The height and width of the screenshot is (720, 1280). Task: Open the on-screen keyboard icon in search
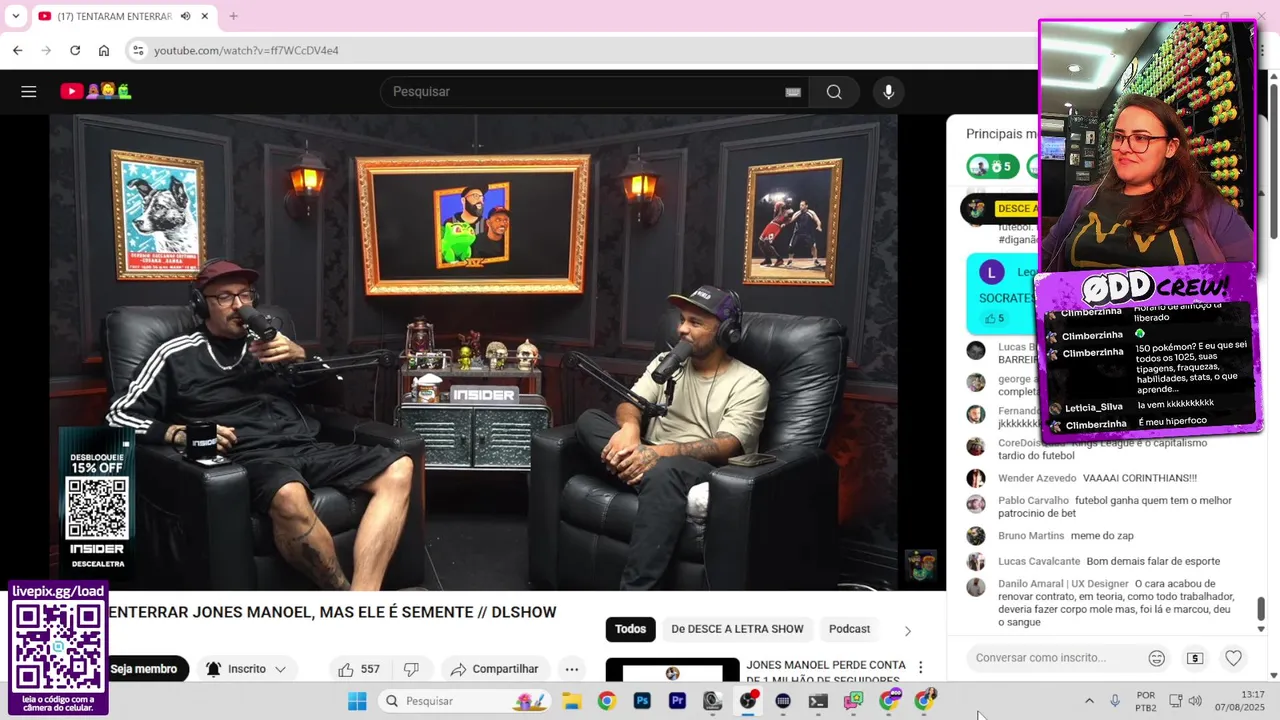pos(793,92)
